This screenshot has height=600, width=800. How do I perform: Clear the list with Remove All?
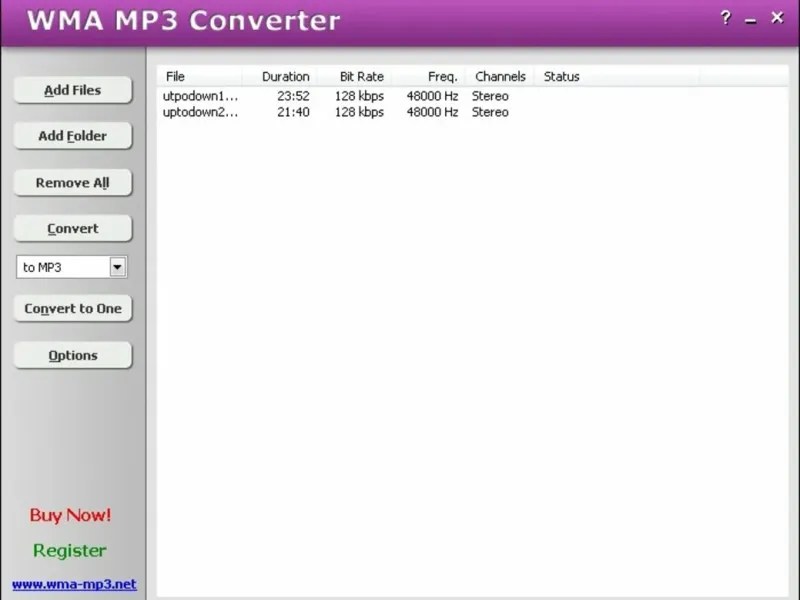pyautogui.click(x=72, y=183)
